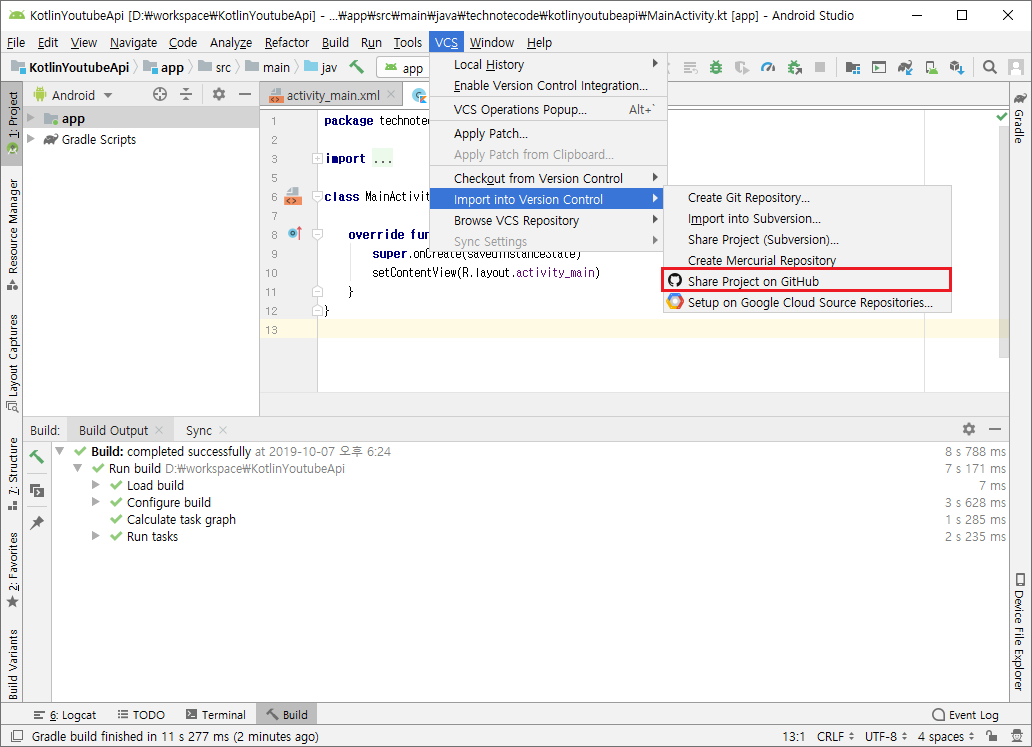Click the green Debug app bug icon
Image resolution: width=1032 pixels, height=747 pixels.
click(x=715, y=67)
